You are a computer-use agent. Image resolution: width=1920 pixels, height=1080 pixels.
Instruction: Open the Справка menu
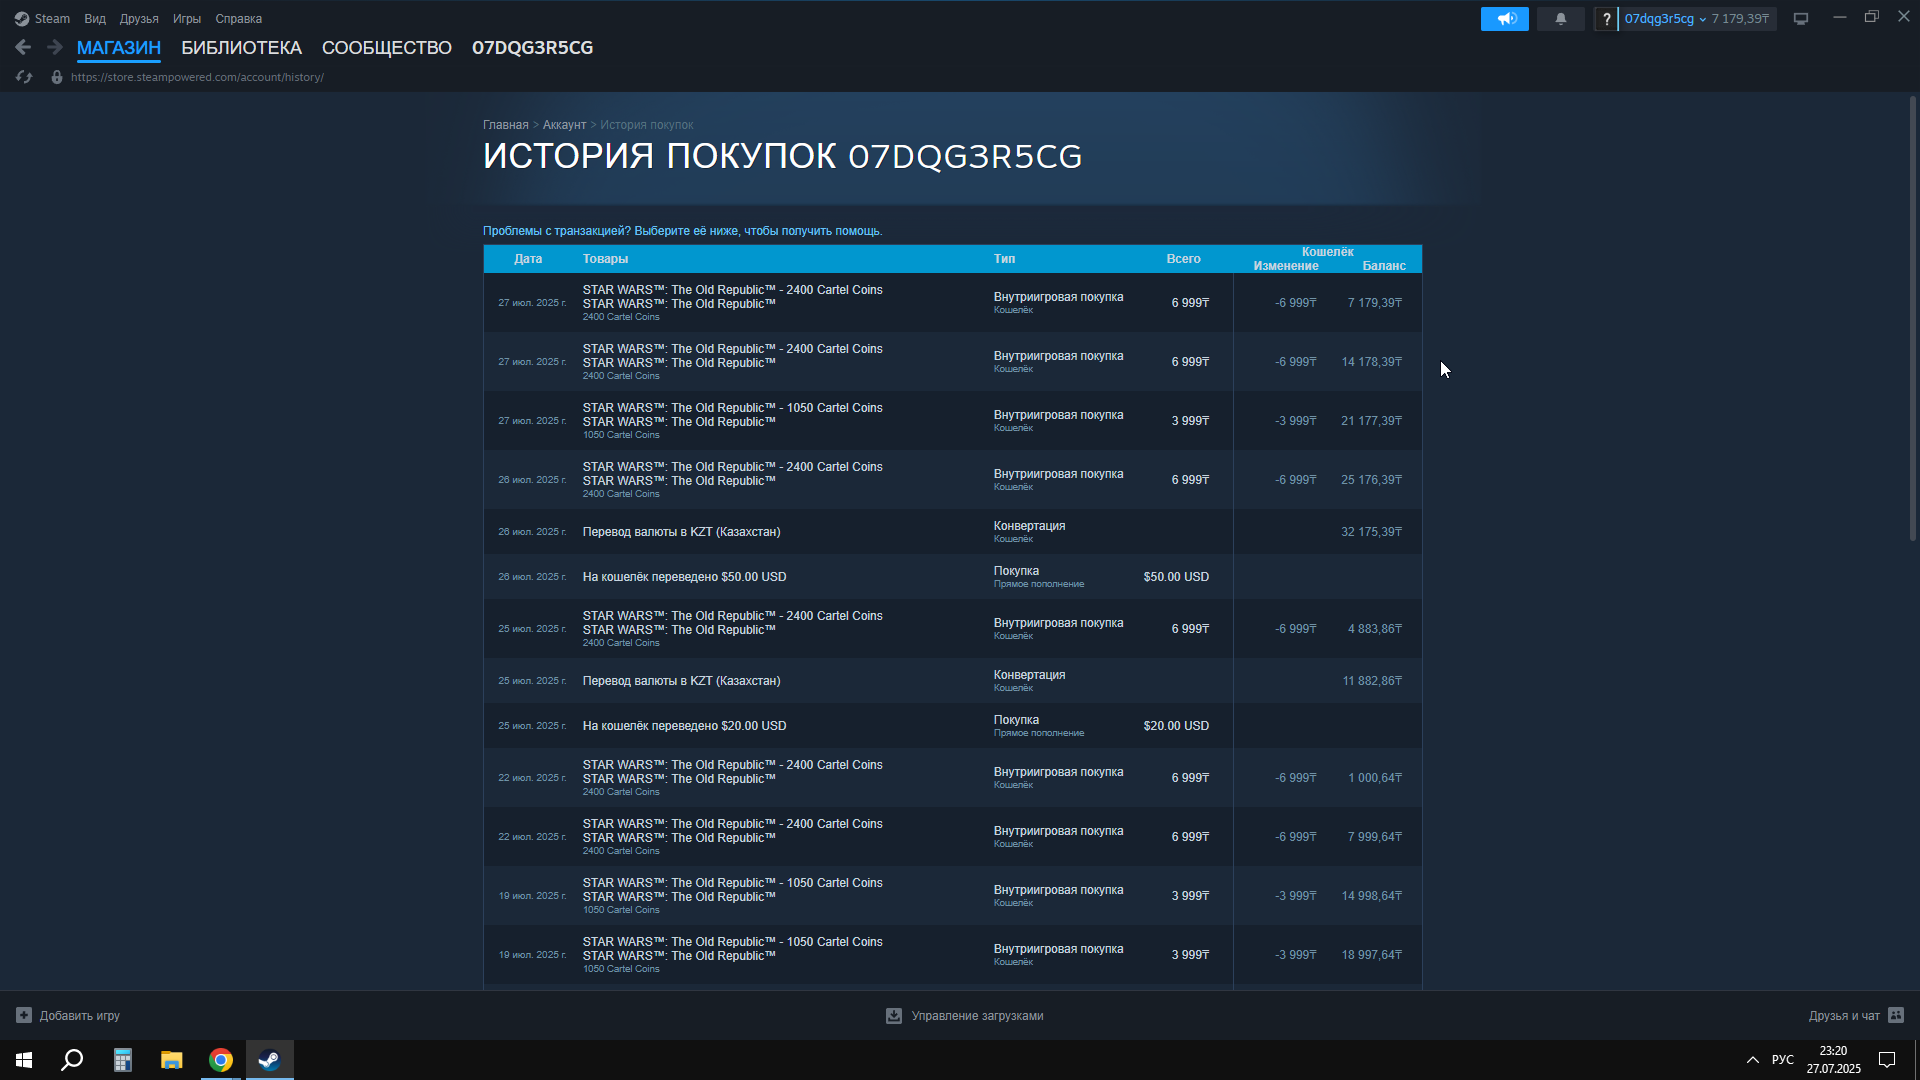pyautogui.click(x=239, y=19)
